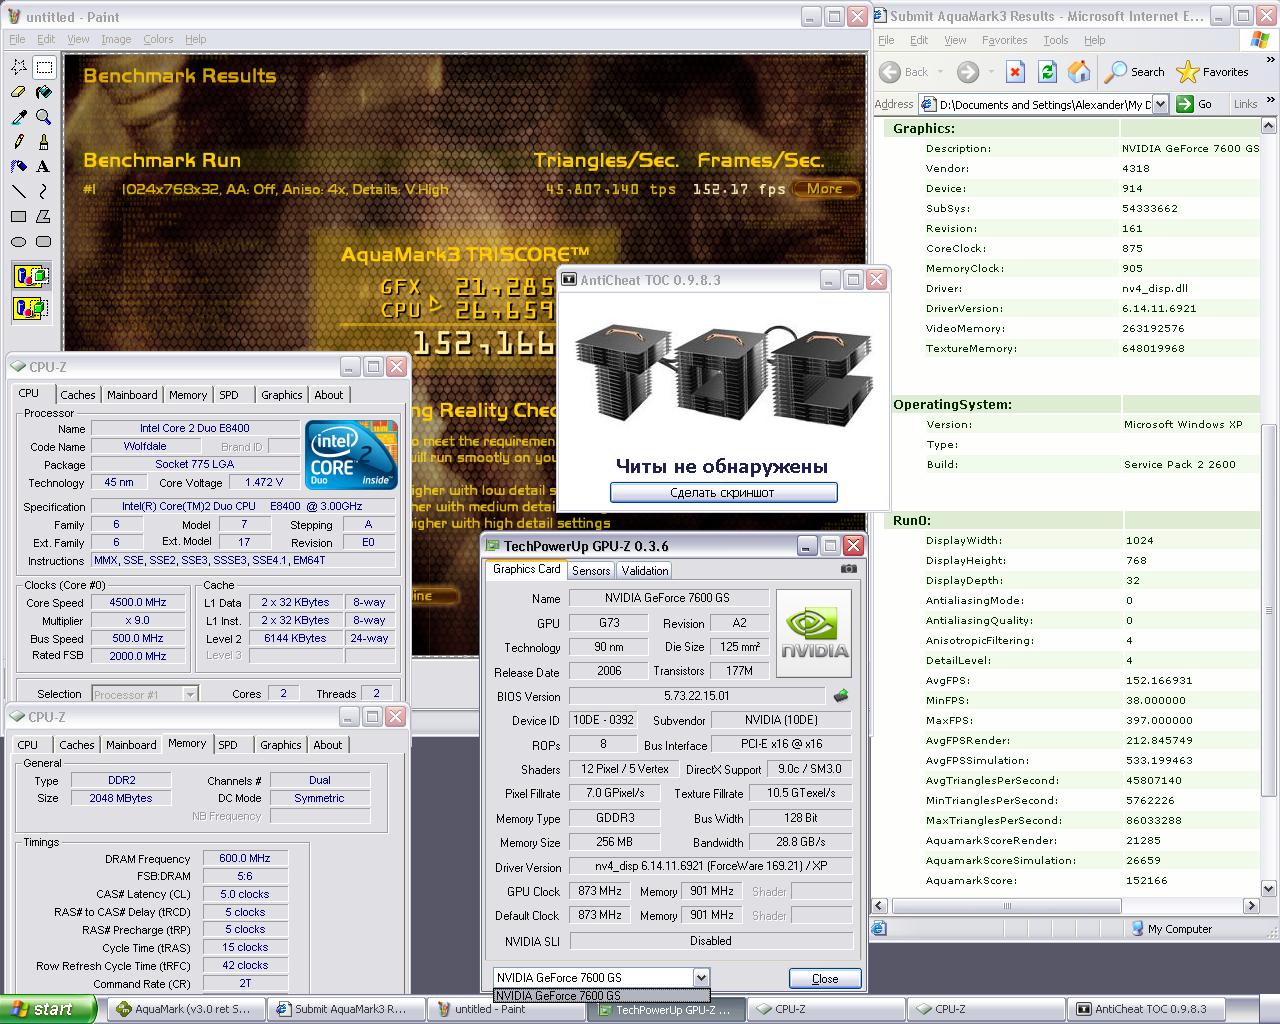The width and height of the screenshot is (1280, 1024).
Task: Click the Close button in GPU-Z
Action: coord(825,979)
